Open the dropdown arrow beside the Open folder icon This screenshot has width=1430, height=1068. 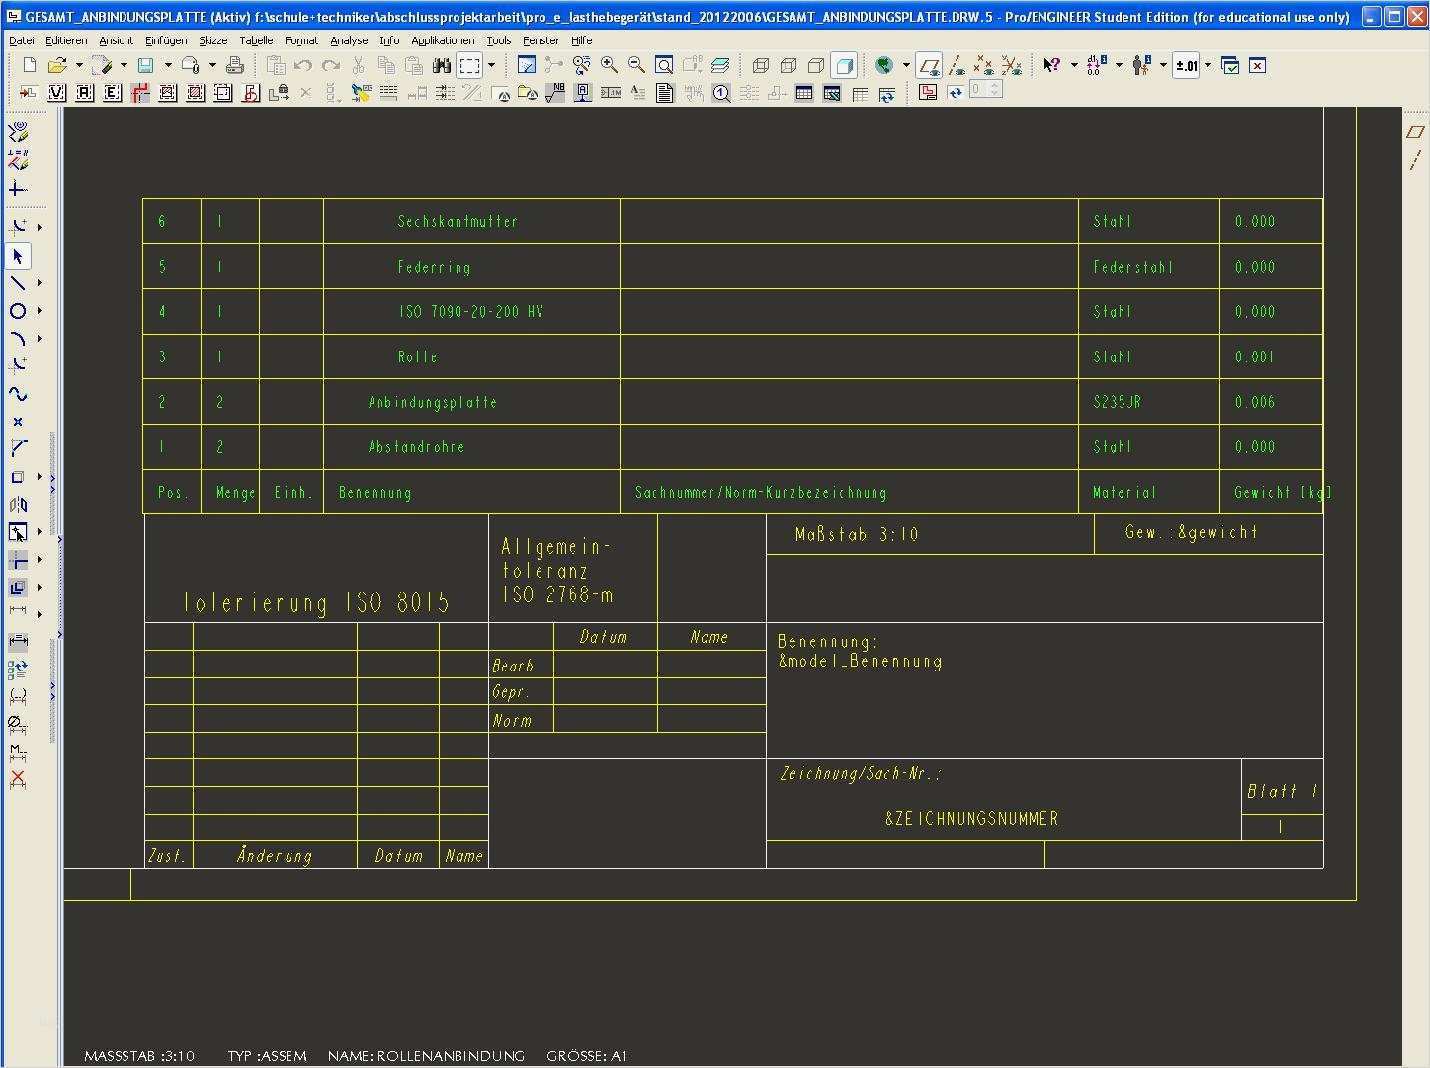coord(79,66)
